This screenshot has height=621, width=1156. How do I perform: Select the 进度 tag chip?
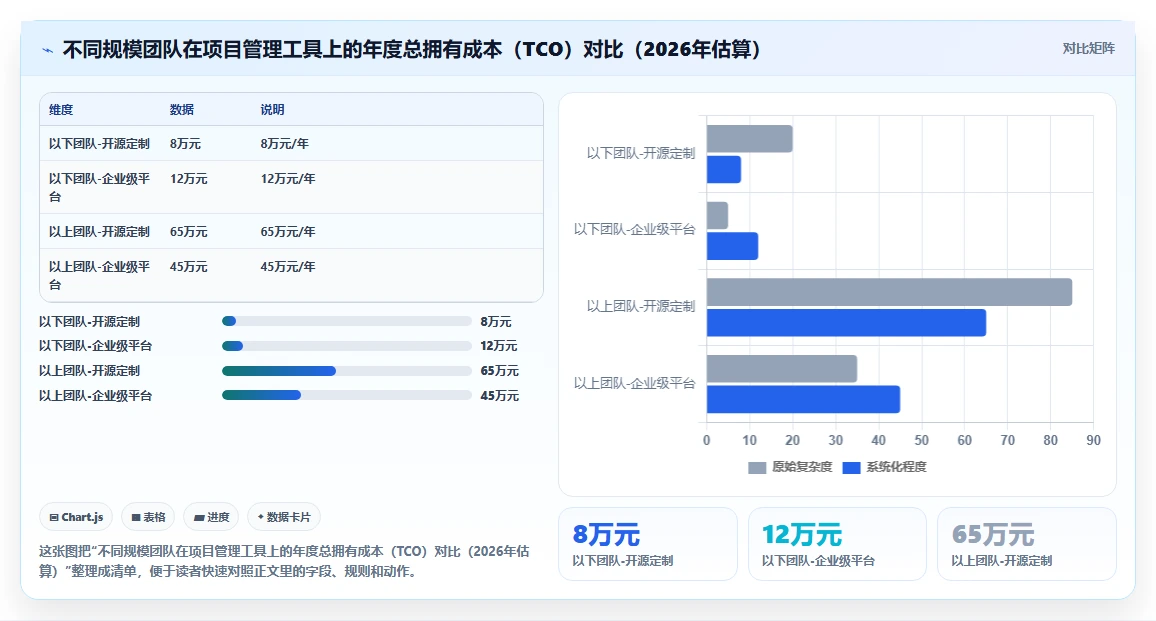click(212, 517)
